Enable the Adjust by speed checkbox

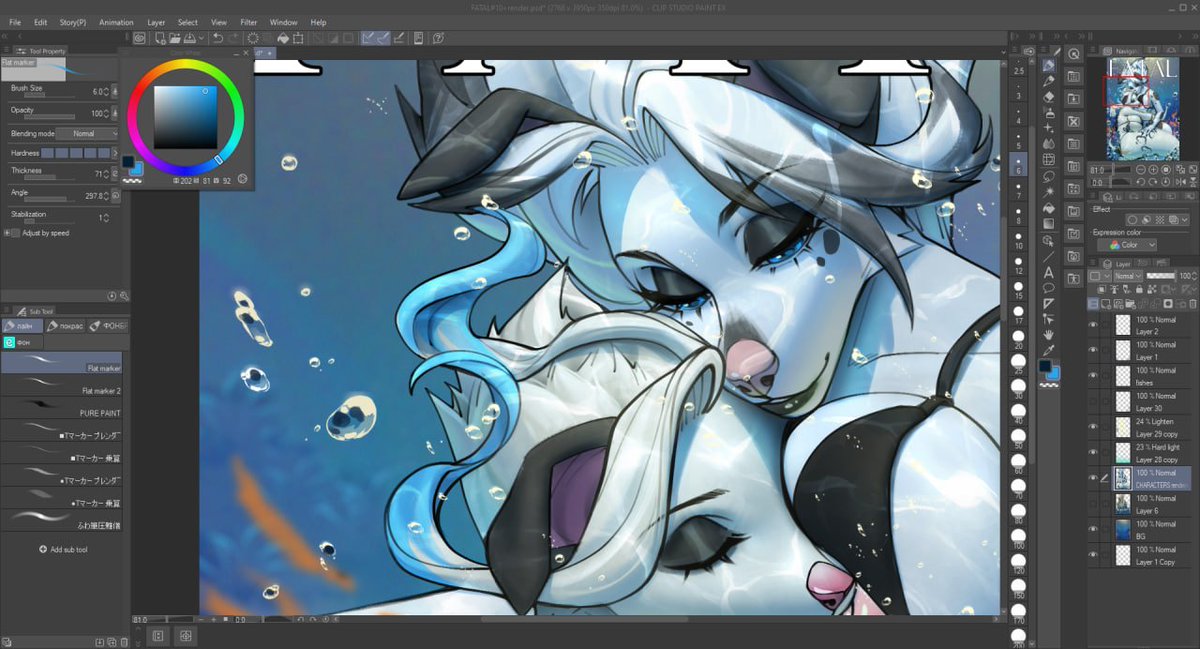point(16,233)
